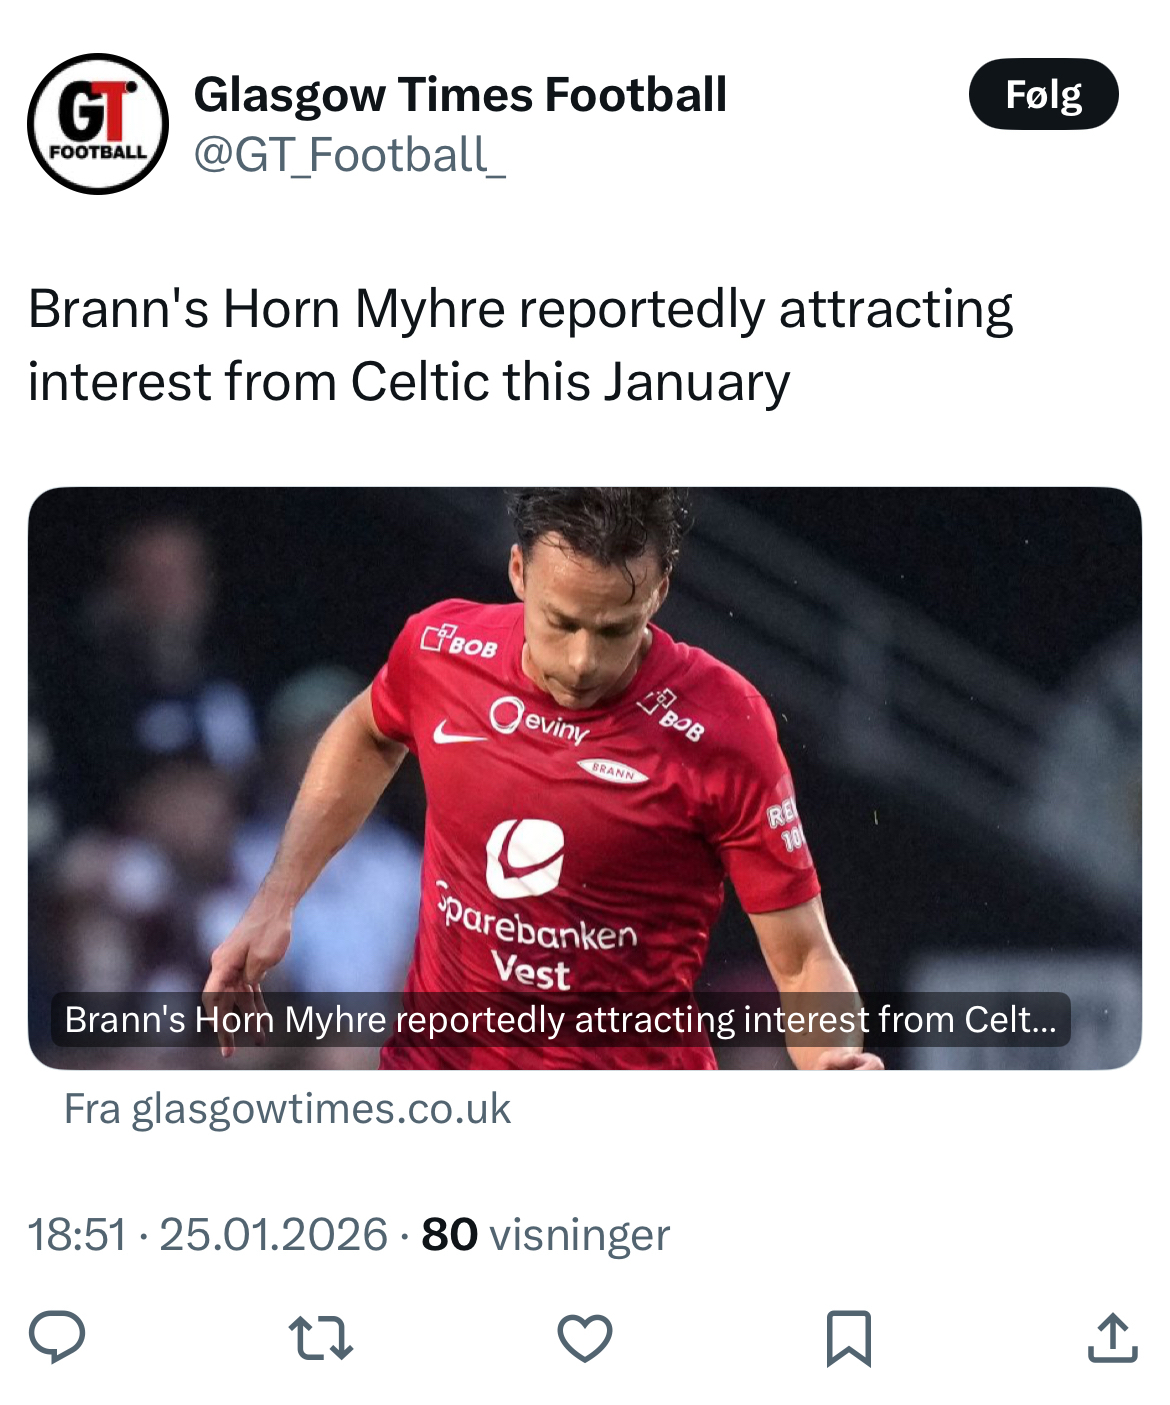Click the tweet text about Horn Myhre

click(520, 345)
